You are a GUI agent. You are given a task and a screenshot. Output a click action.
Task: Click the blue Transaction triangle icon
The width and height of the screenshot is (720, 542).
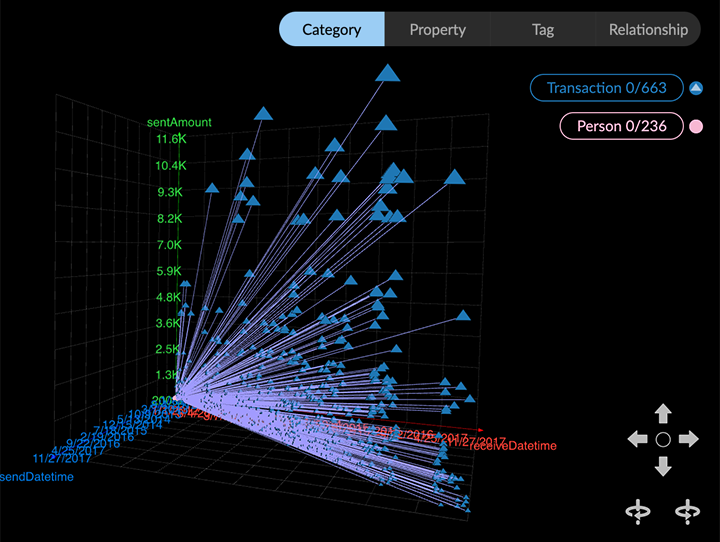pyautogui.click(x=696, y=89)
